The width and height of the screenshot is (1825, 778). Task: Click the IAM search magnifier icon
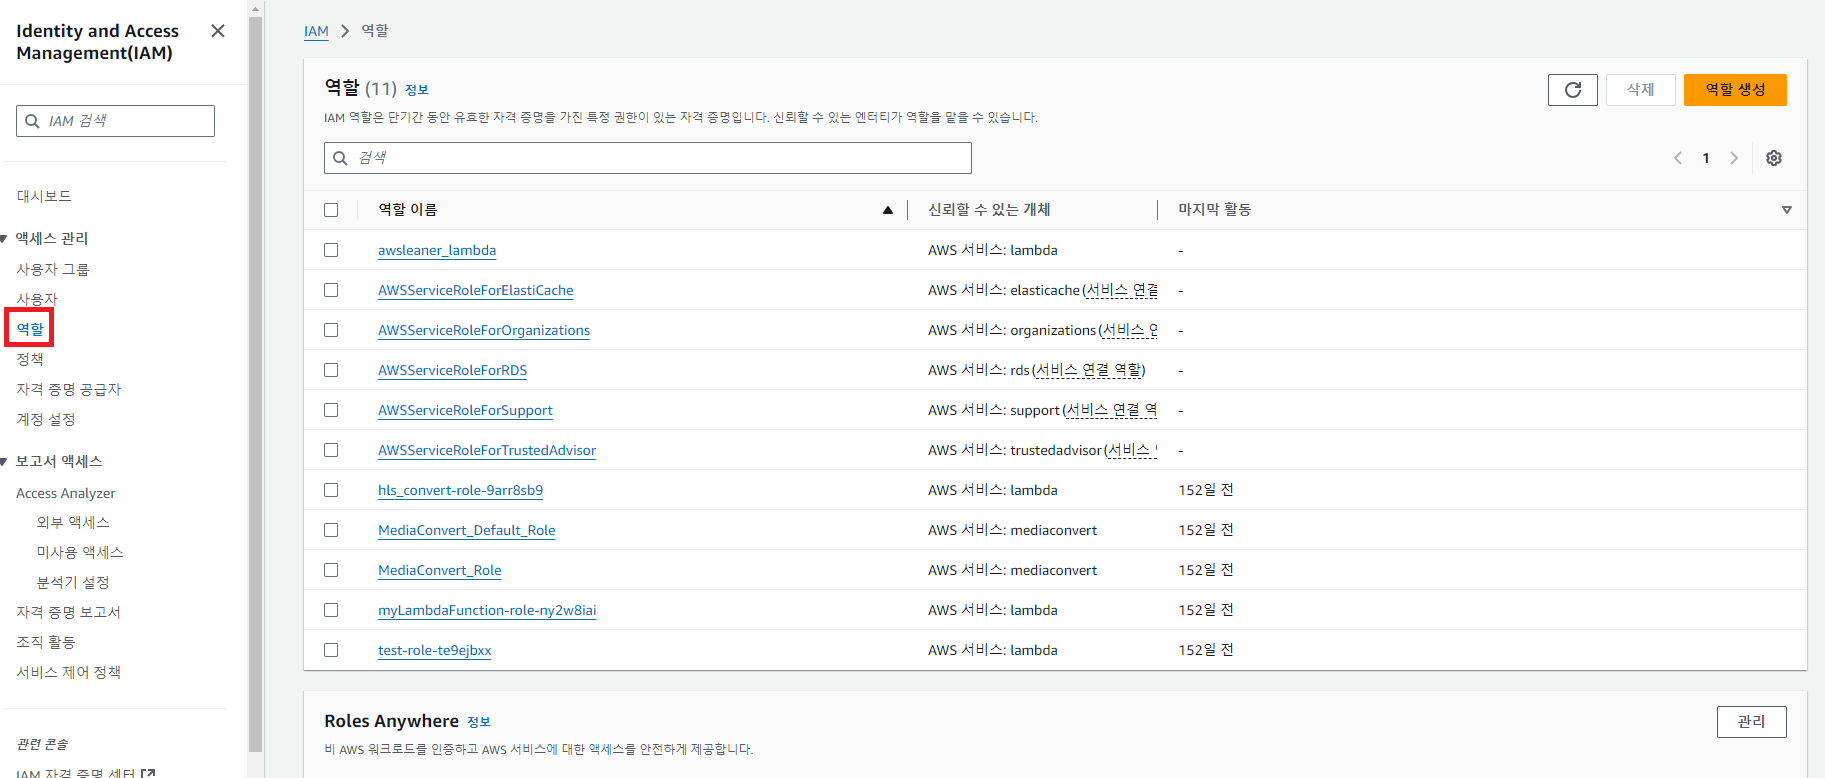(32, 121)
